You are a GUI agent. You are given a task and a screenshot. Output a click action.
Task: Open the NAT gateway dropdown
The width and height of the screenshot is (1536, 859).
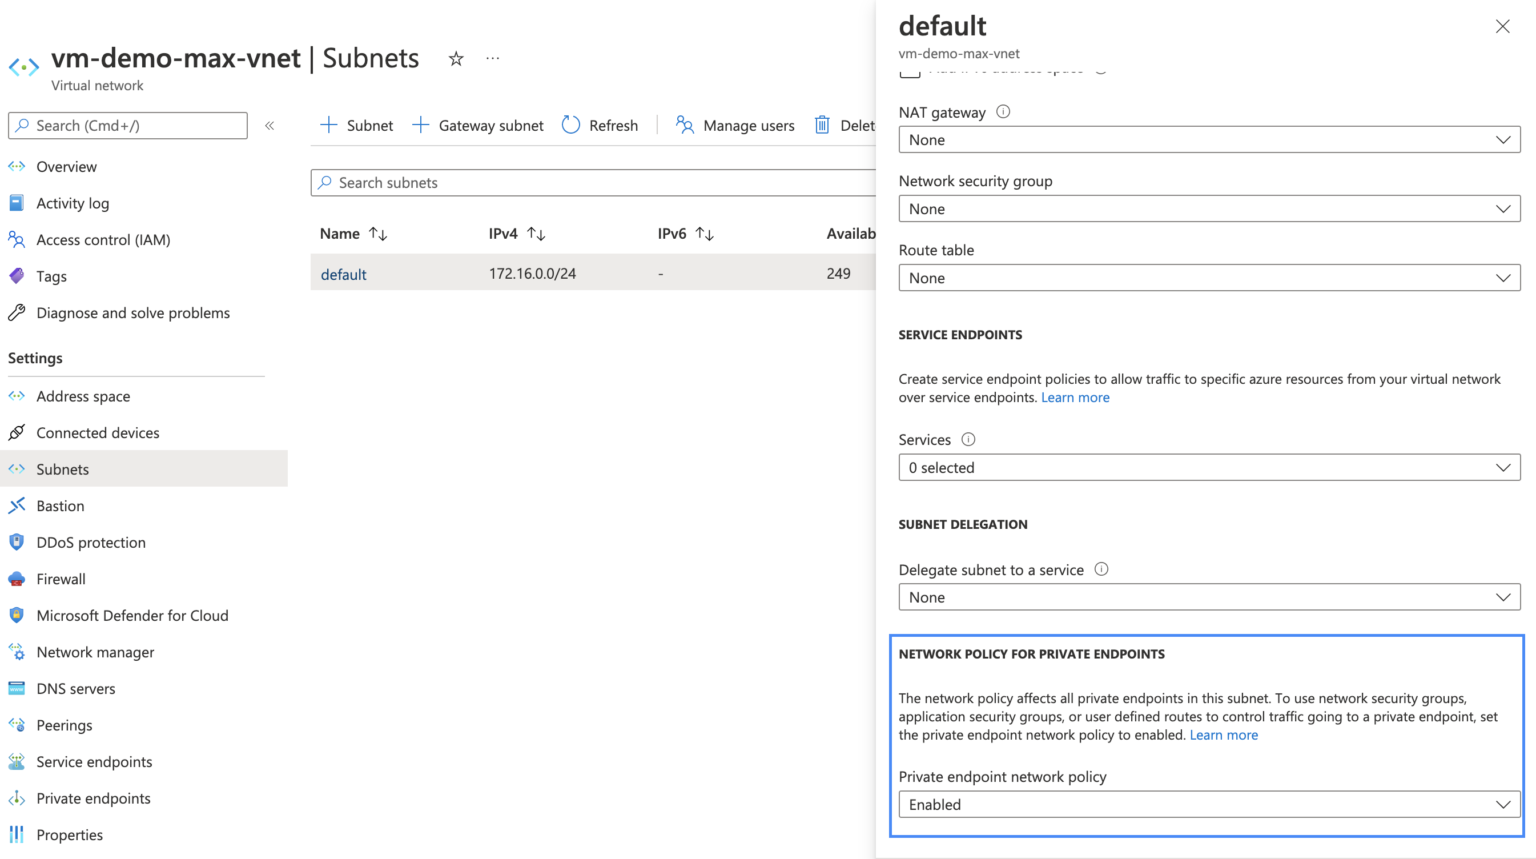click(1209, 140)
